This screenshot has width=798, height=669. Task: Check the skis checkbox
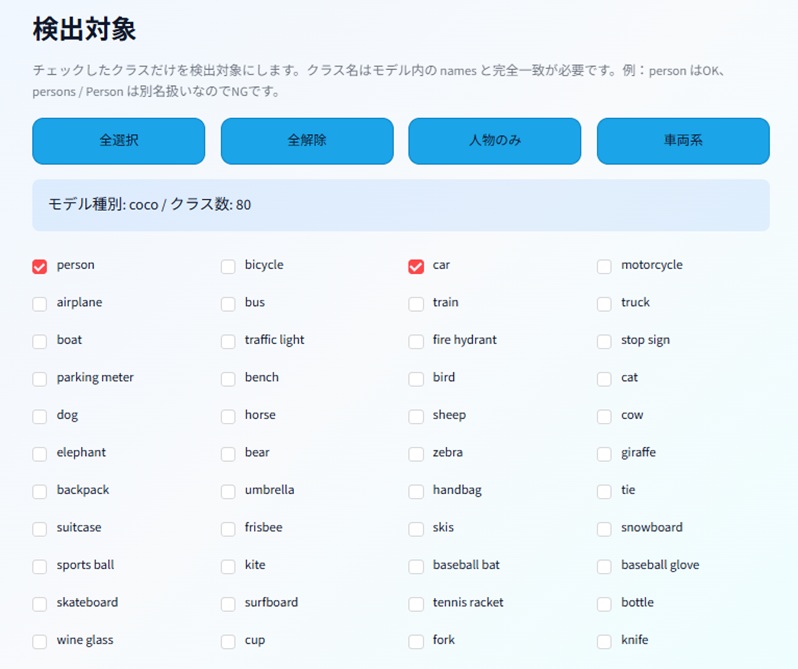[x=416, y=529]
